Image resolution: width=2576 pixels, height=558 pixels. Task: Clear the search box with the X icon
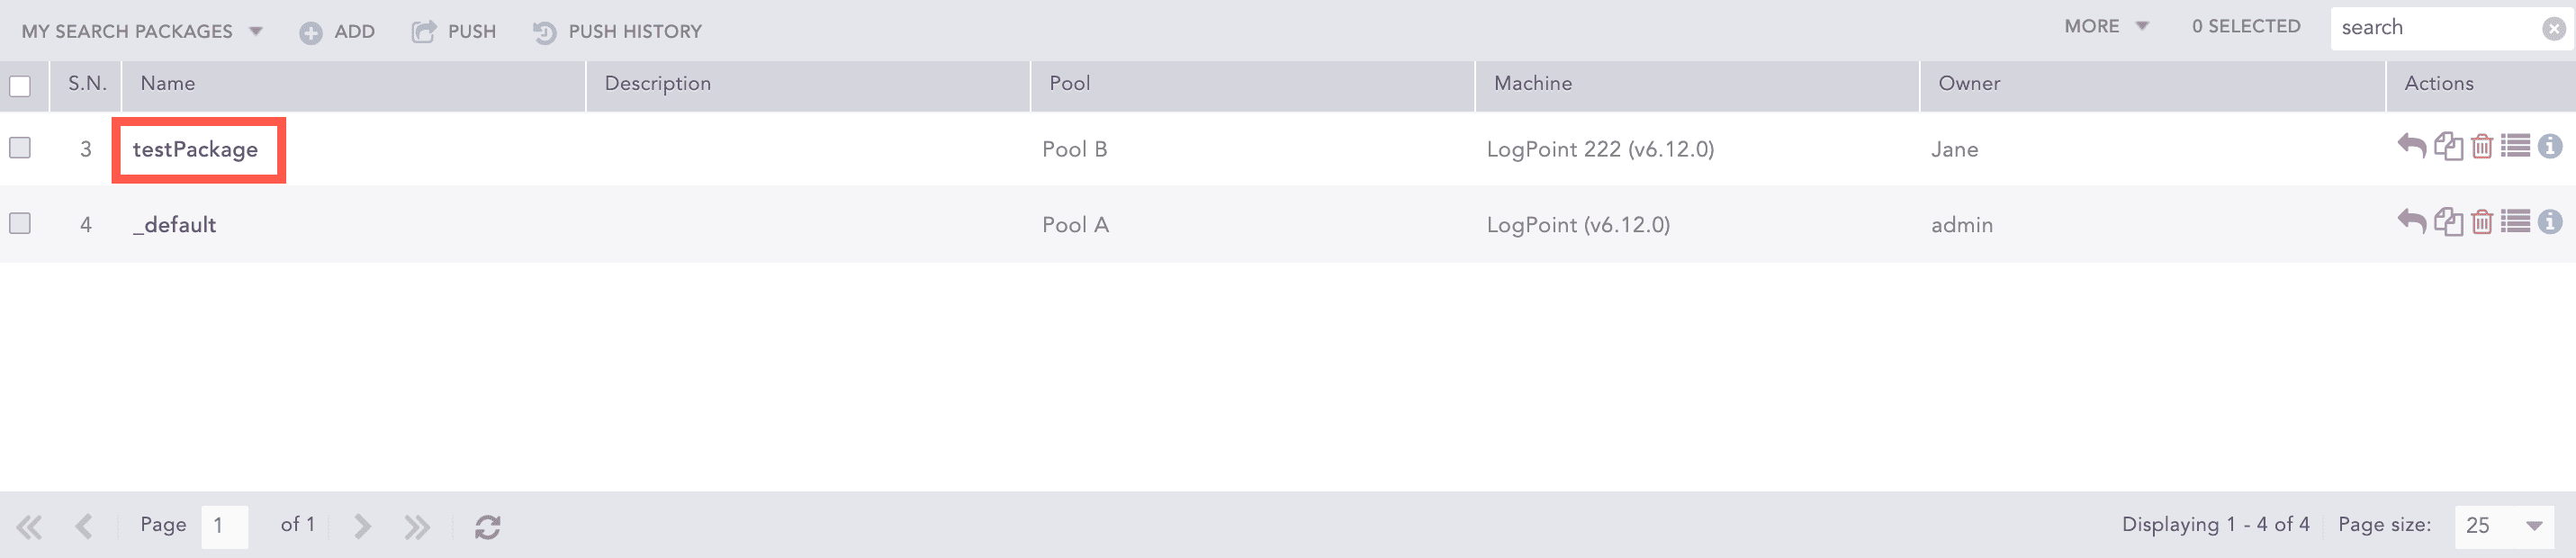pos(2553,29)
